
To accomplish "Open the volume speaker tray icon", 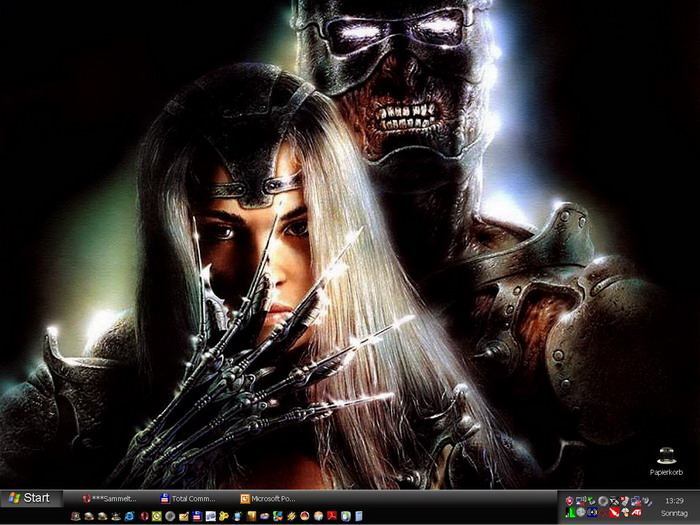I will (646, 502).
